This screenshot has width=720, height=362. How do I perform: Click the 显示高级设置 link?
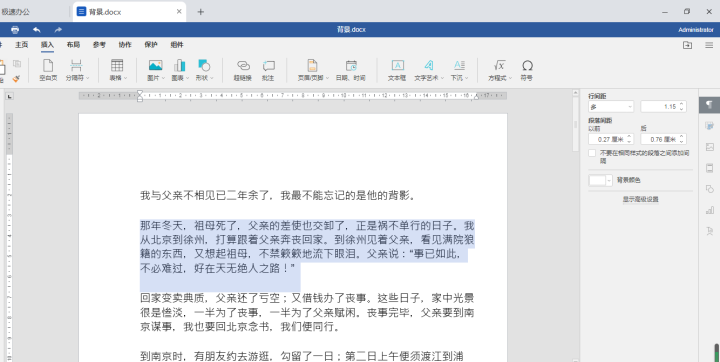[x=641, y=199]
